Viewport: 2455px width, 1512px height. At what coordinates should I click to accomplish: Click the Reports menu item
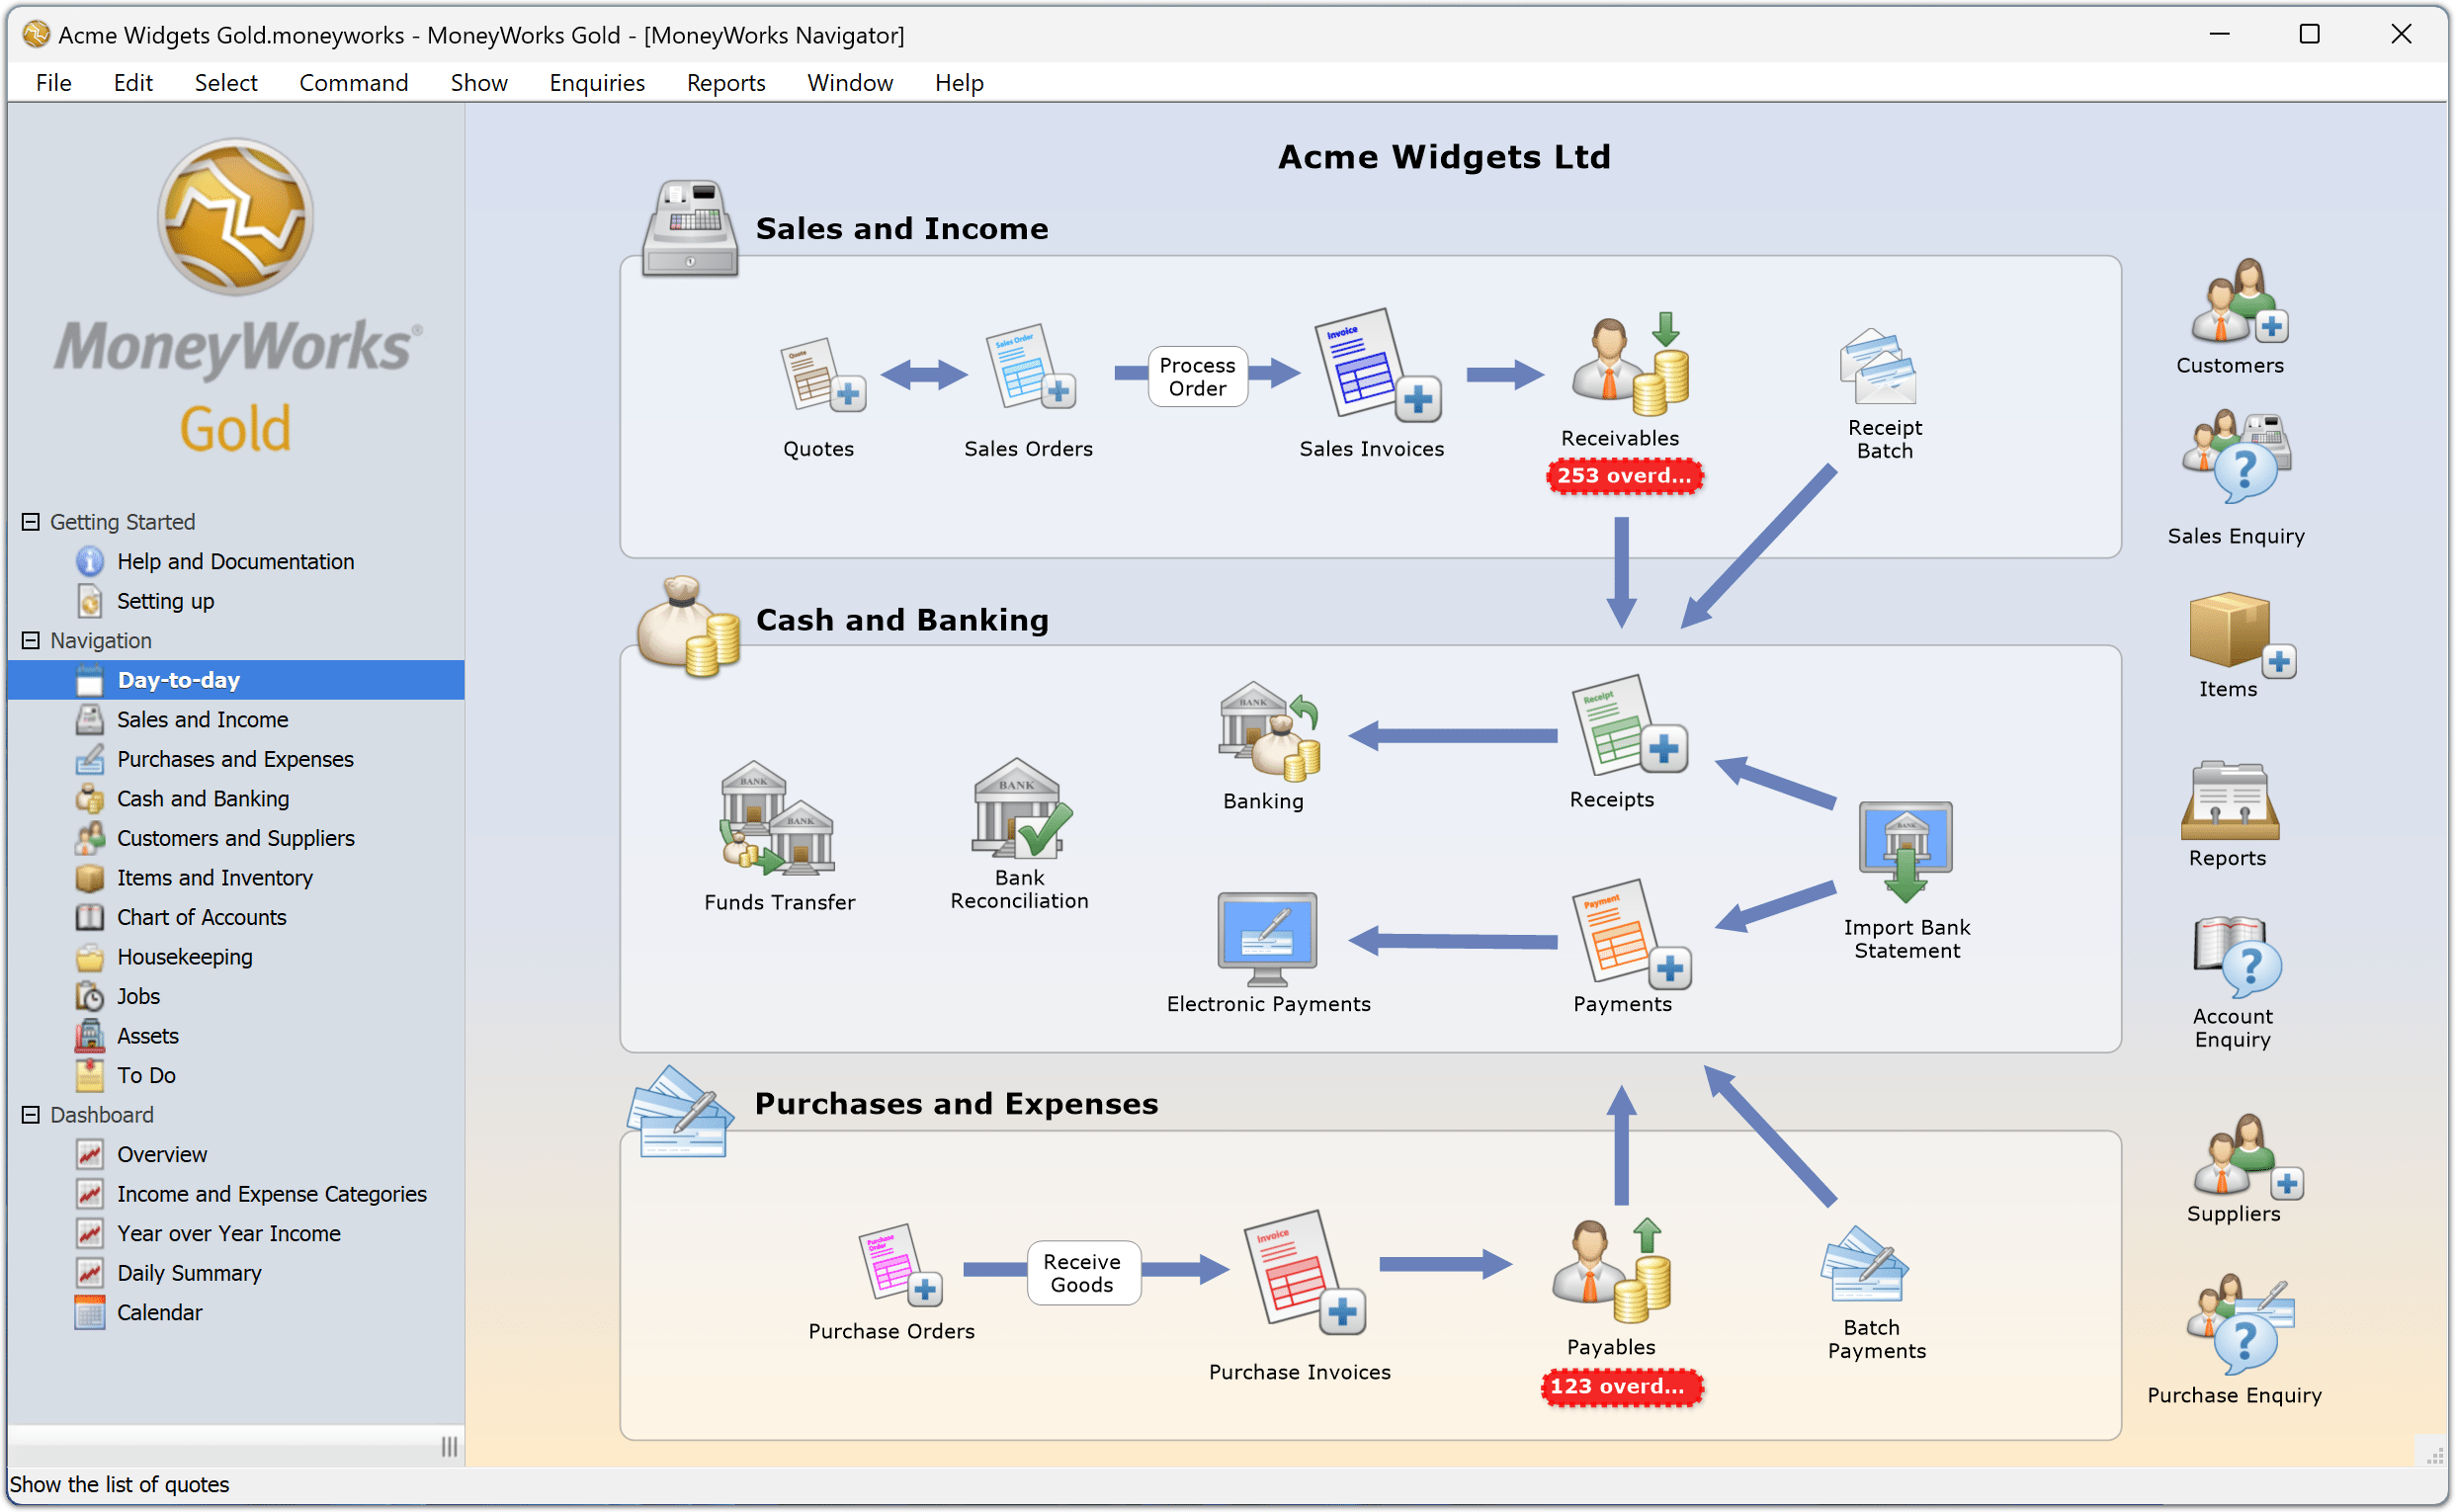pyautogui.click(x=724, y=82)
